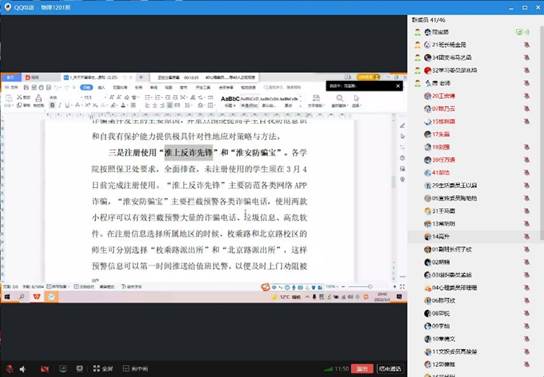The width and height of the screenshot is (544, 377).
Task: Expand the AaBbC styles gallery
Action: (x=300, y=101)
